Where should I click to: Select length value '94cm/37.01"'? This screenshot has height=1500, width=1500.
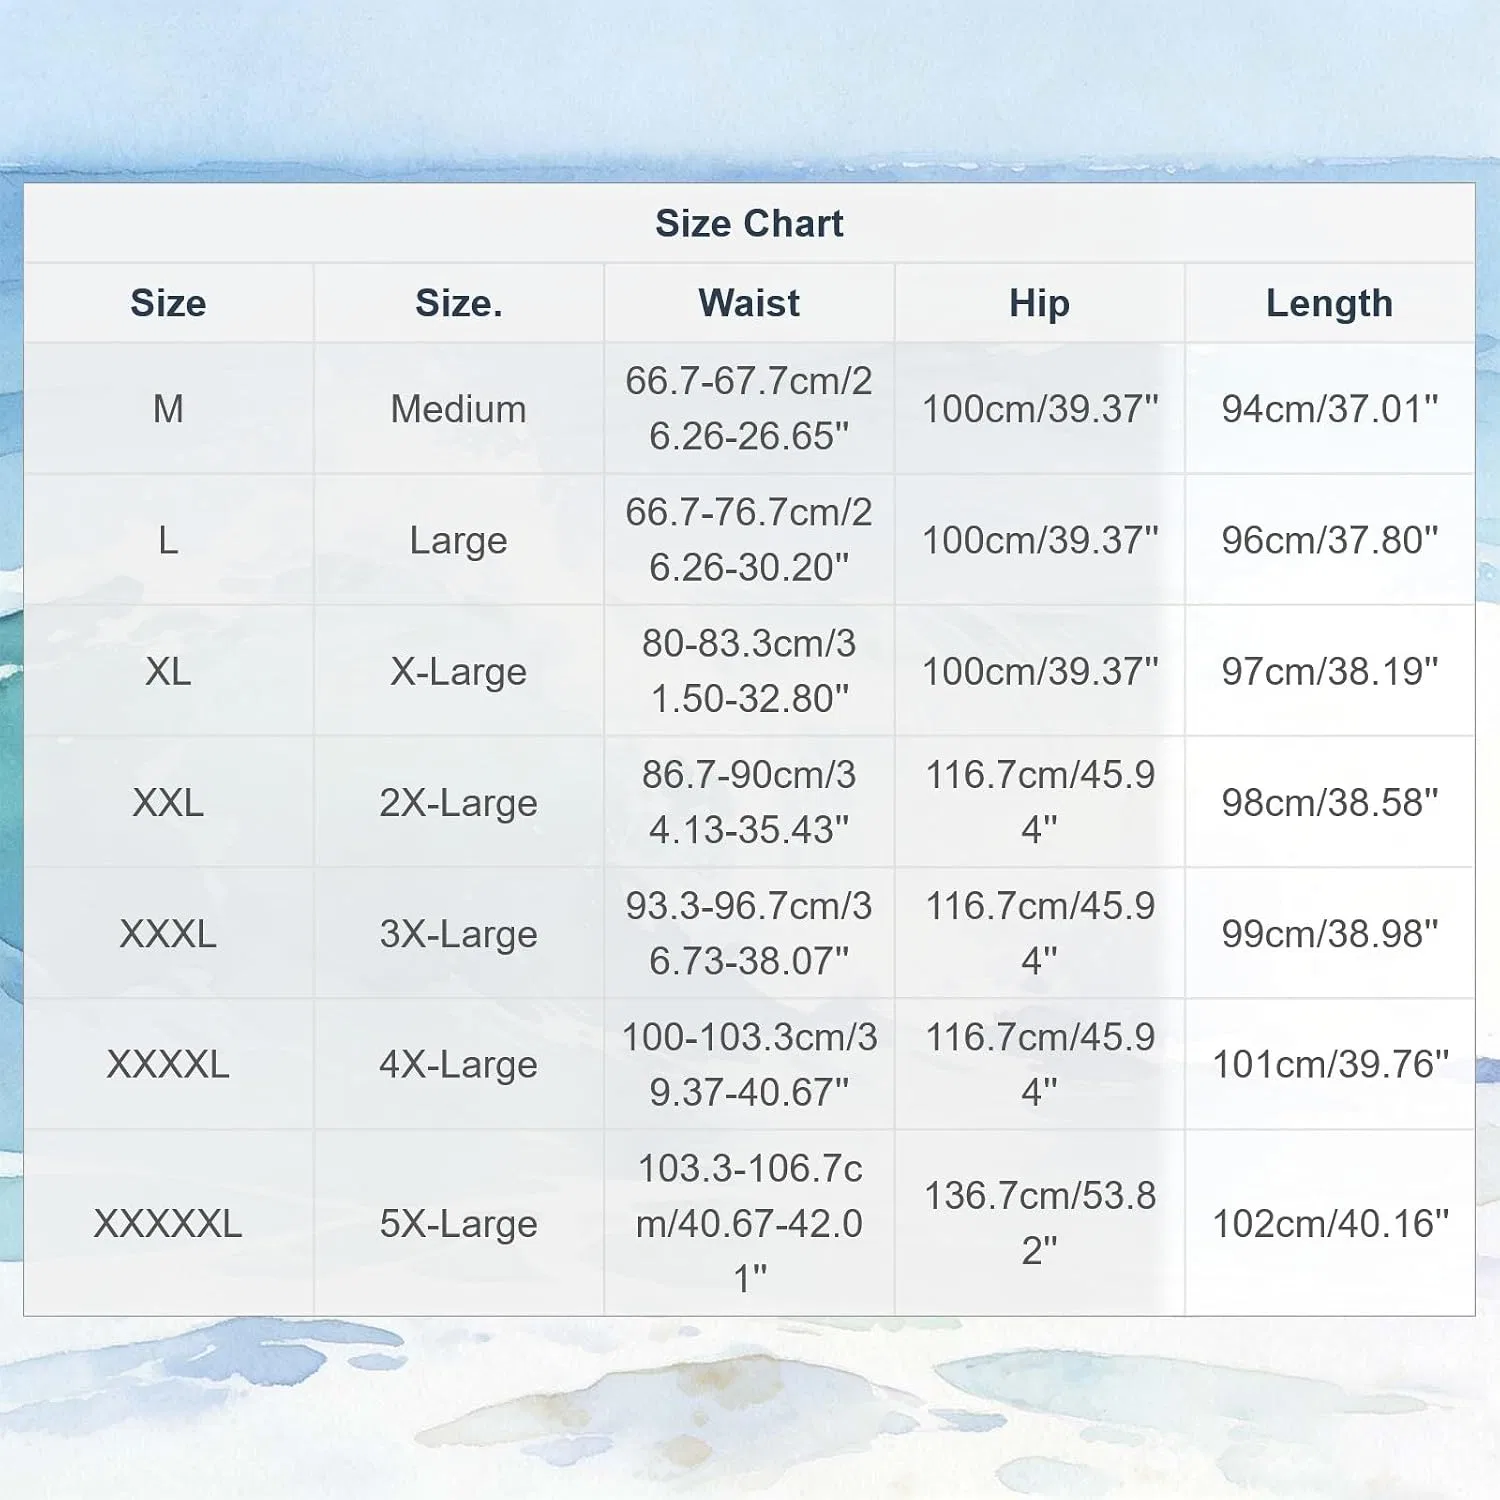pos(1329,408)
